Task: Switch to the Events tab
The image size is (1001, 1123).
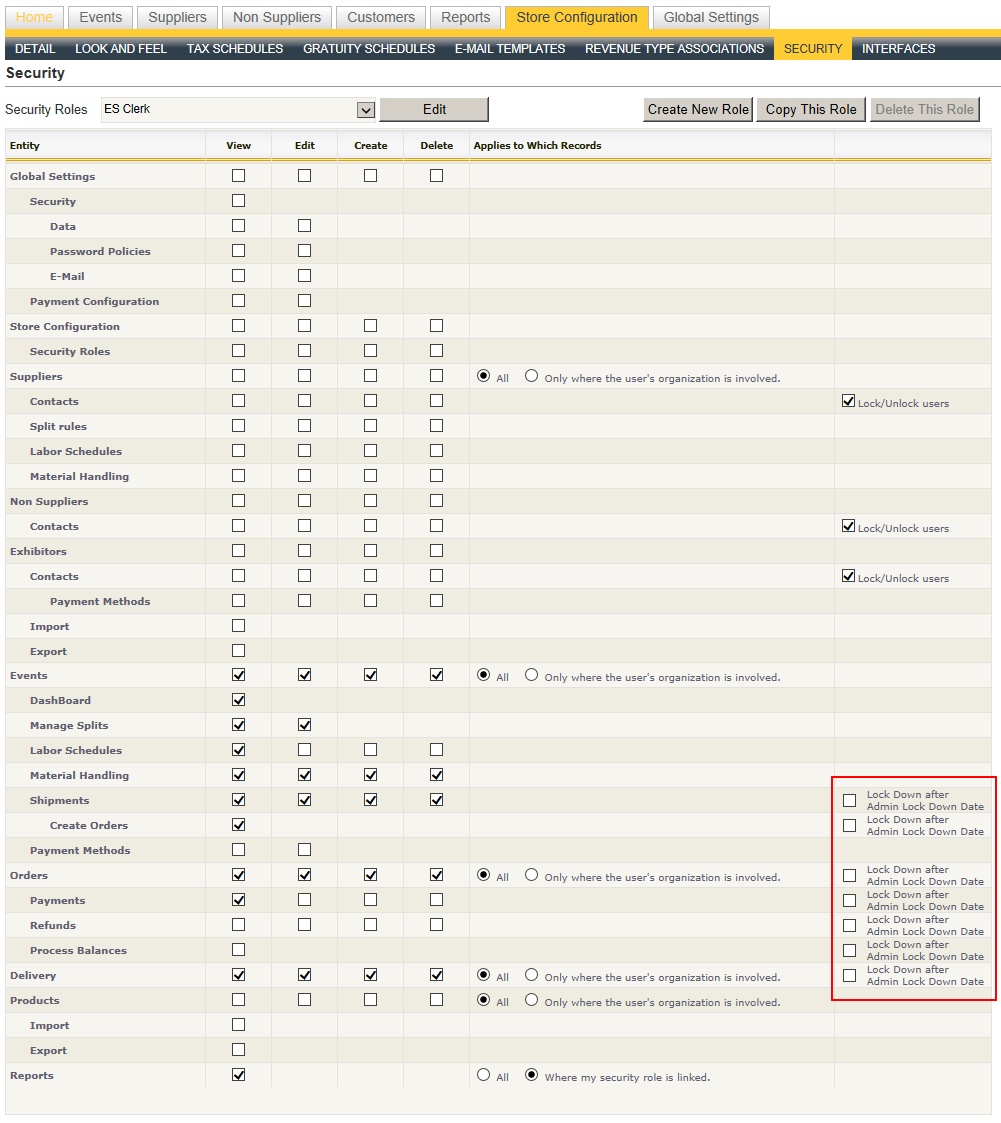Action: (101, 17)
